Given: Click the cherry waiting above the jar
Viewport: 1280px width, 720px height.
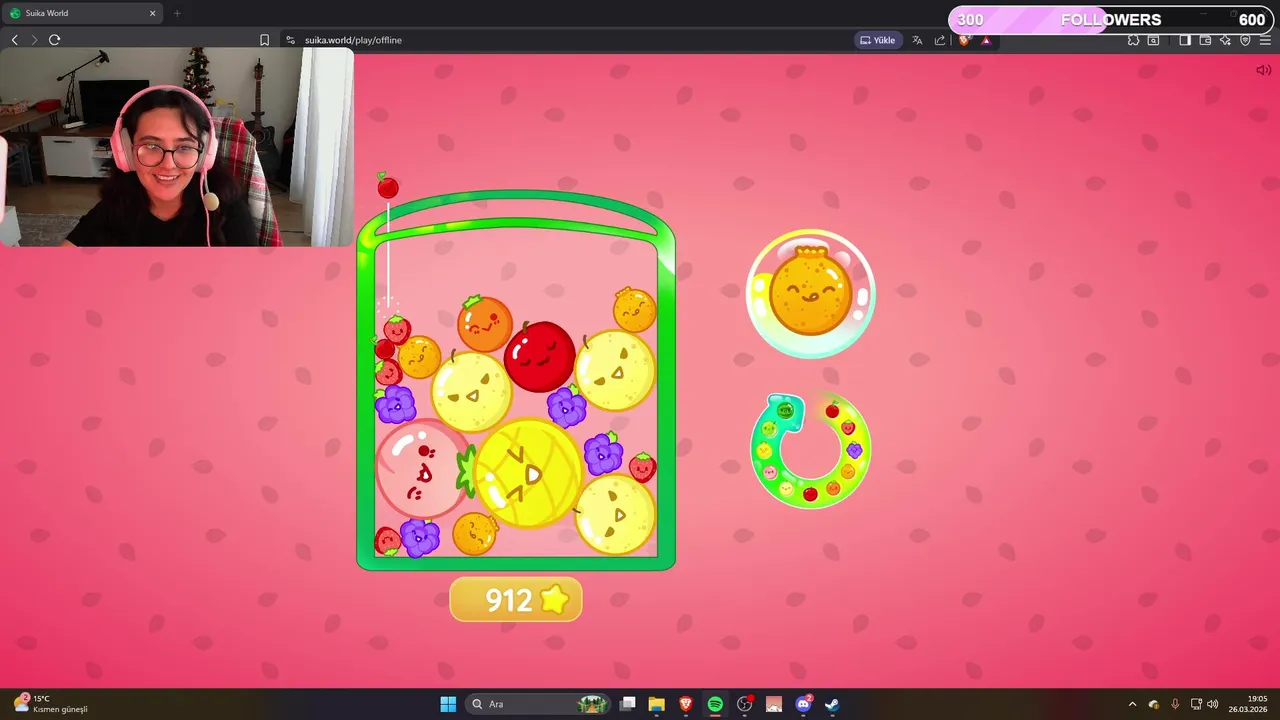Looking at the screenshot, I should click(x=388, y=186).
